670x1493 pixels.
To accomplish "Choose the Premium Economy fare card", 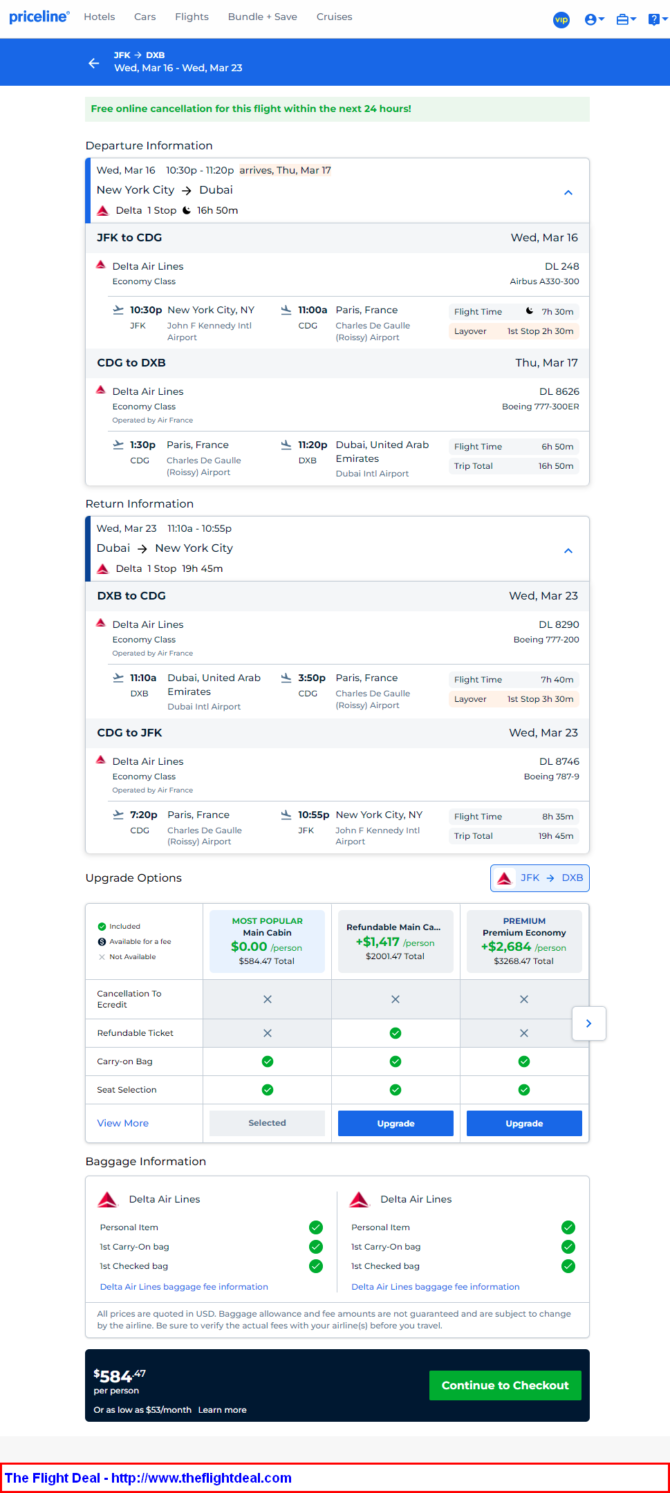I will tap(524, 941).
